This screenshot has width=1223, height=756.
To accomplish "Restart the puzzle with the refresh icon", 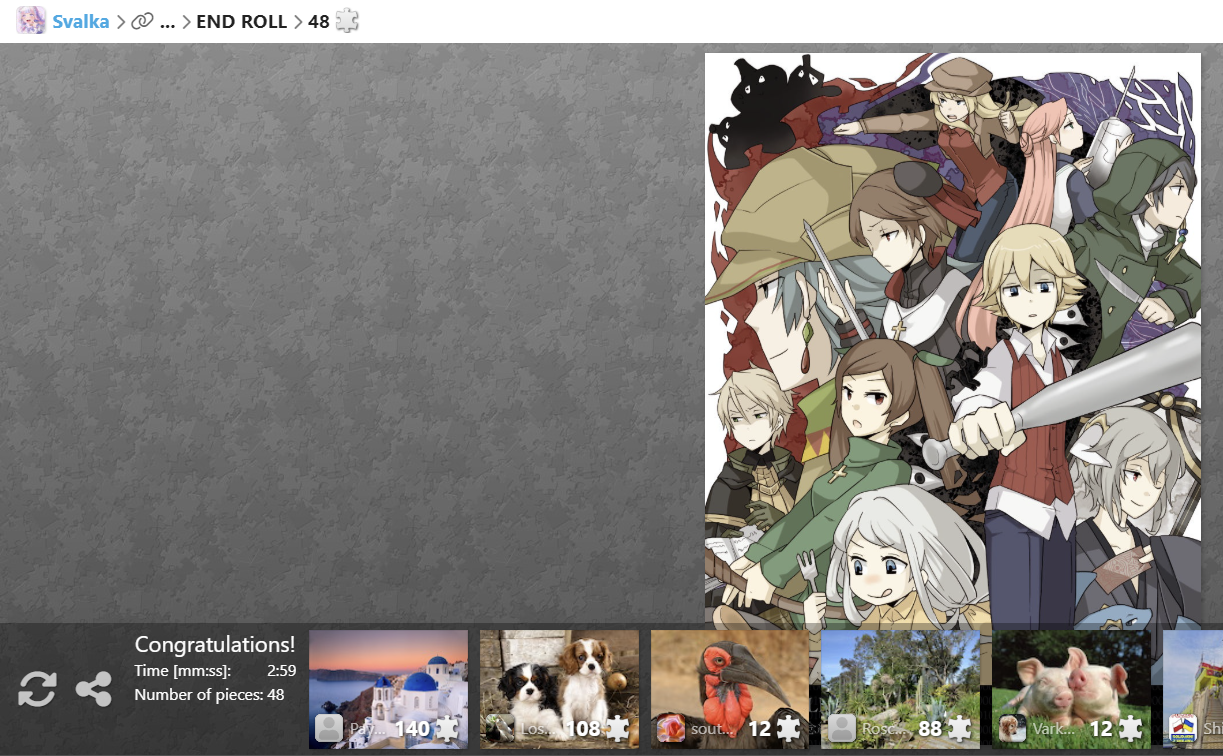I will tap(37, 690).
